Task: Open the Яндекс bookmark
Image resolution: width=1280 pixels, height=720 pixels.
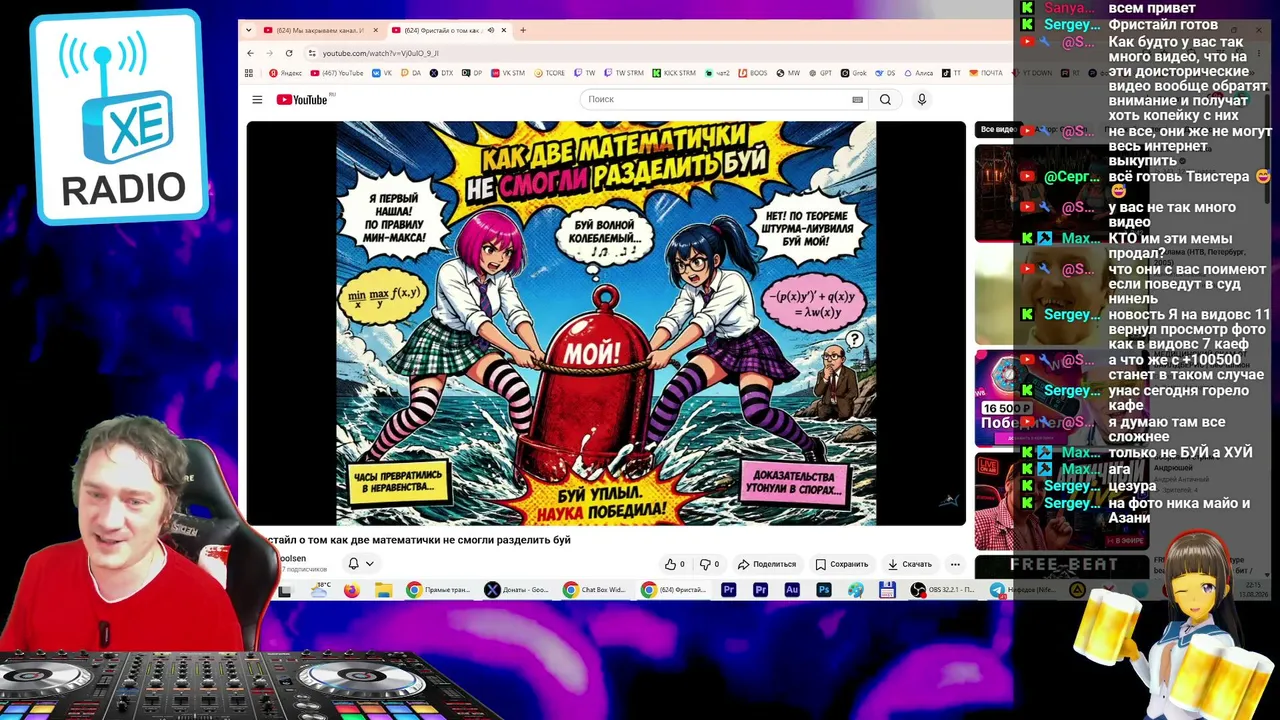Action: (286, 73)
